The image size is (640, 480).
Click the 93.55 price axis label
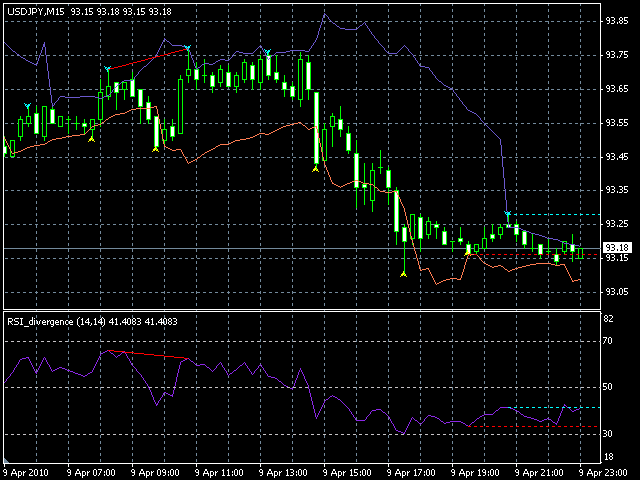[617, 123]
